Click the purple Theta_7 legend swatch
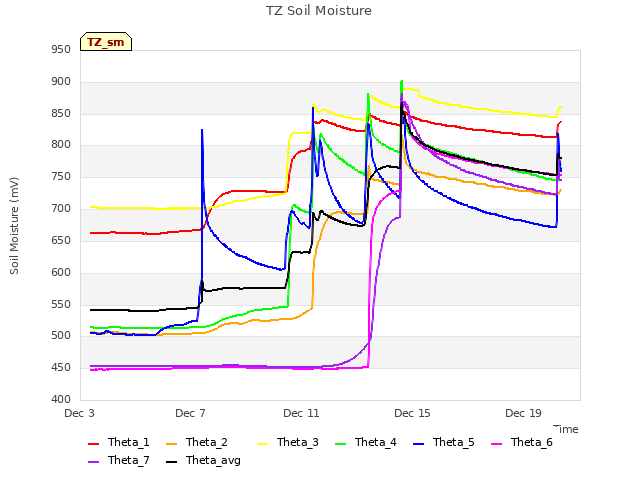The image size is (640, 480). [93, 462]
